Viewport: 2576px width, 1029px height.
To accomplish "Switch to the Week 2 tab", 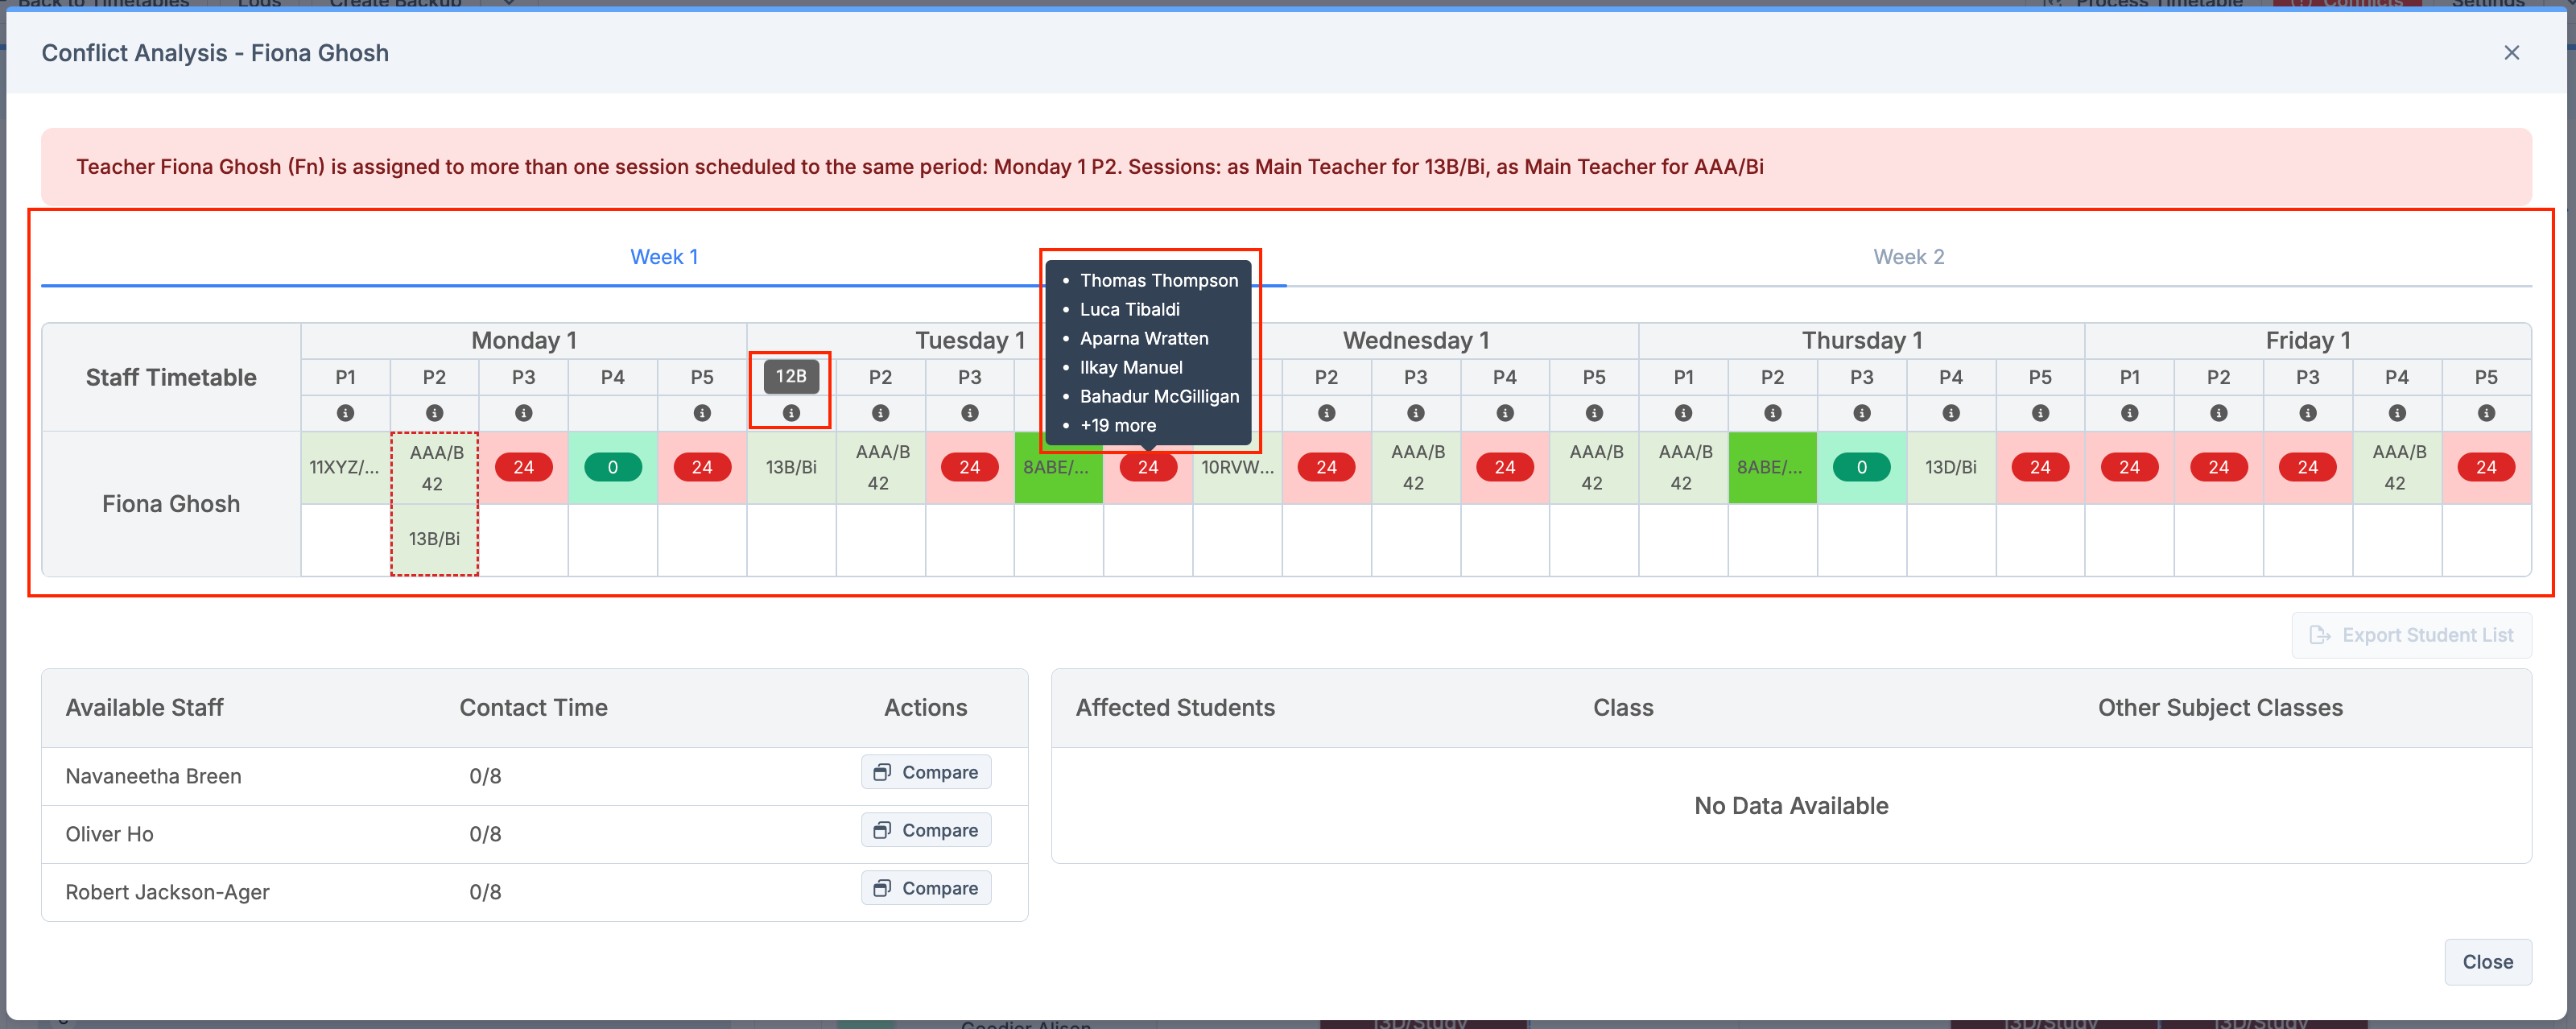I will [1908, 257].
